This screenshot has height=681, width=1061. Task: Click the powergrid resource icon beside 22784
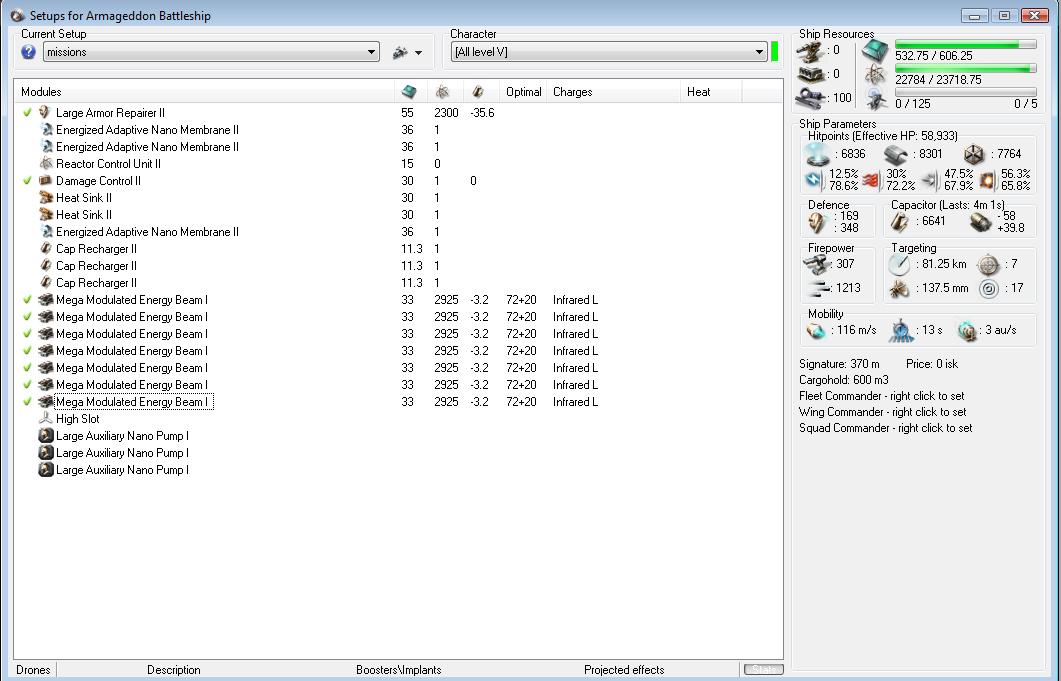[x=876, y=75]
